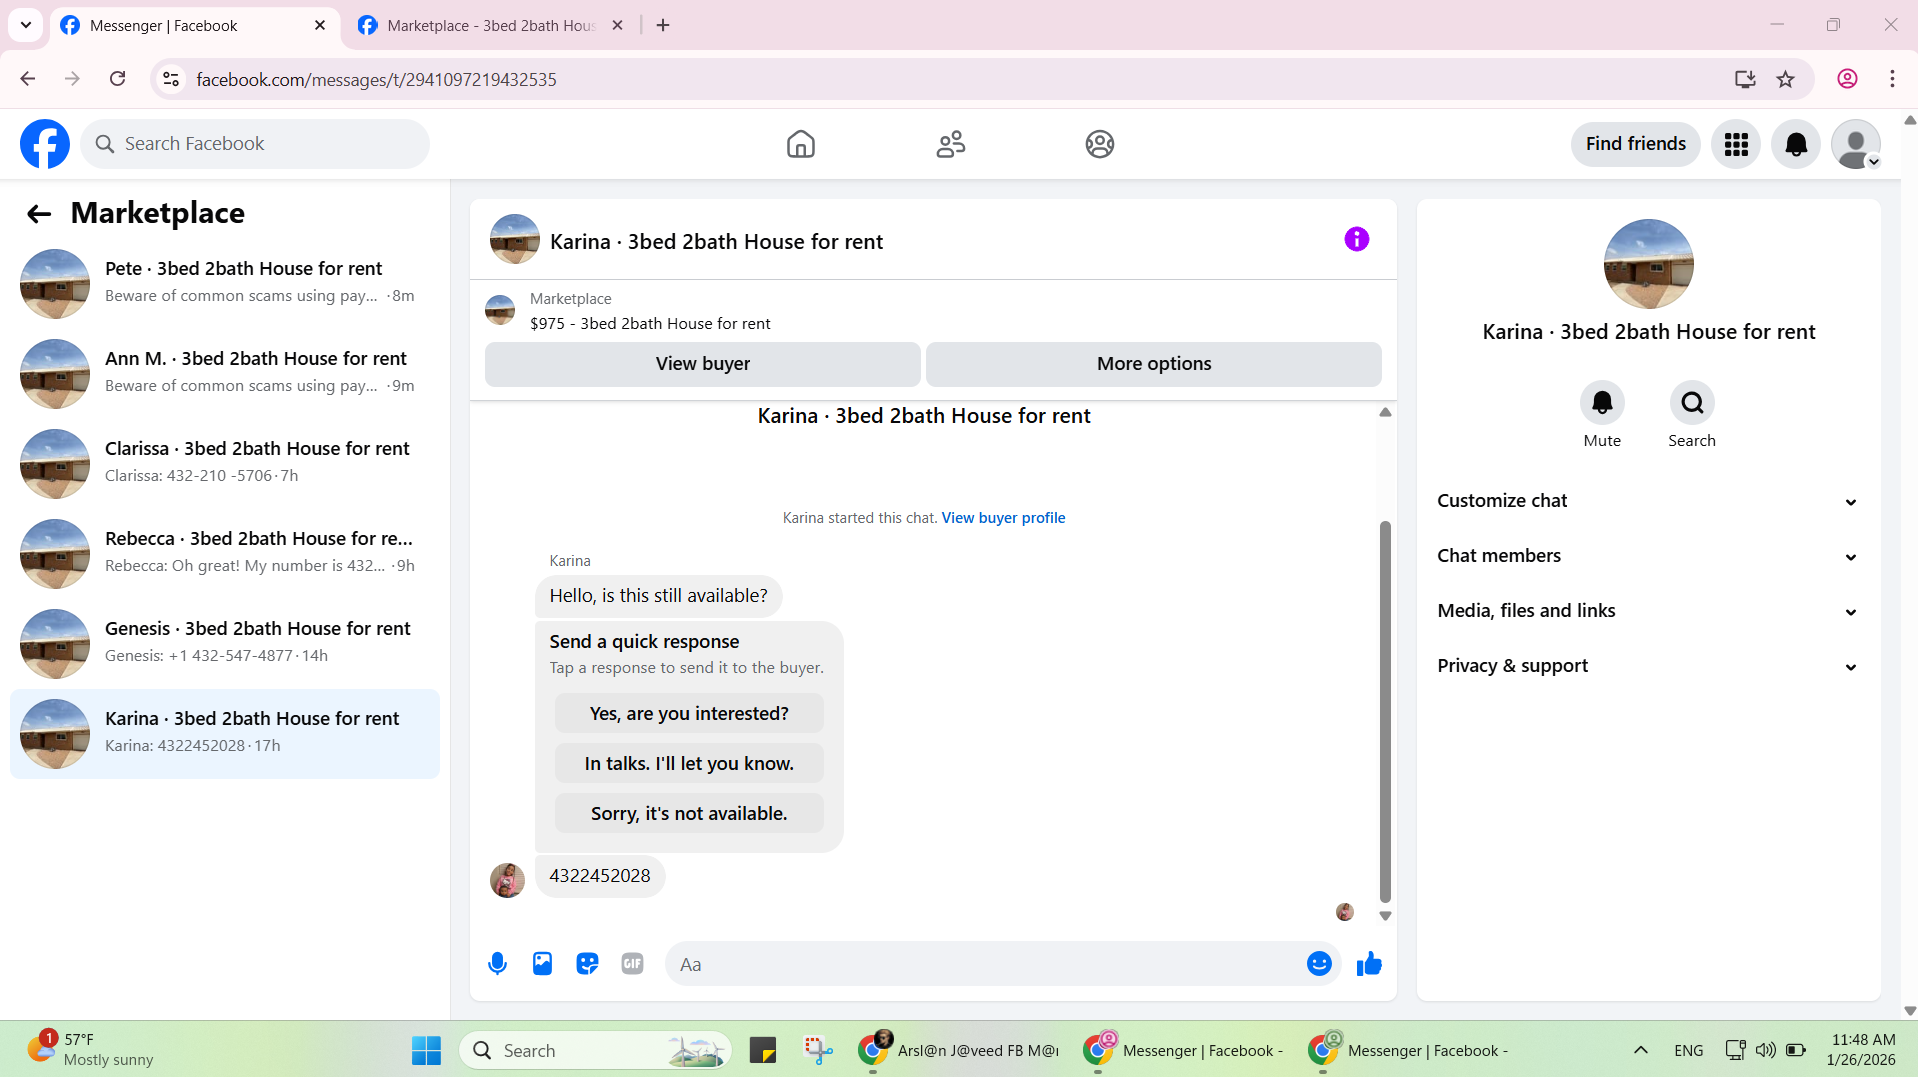Click the chat scroll down arrow
This screenshot has width=1918, height=1077.
point(1385,916)
